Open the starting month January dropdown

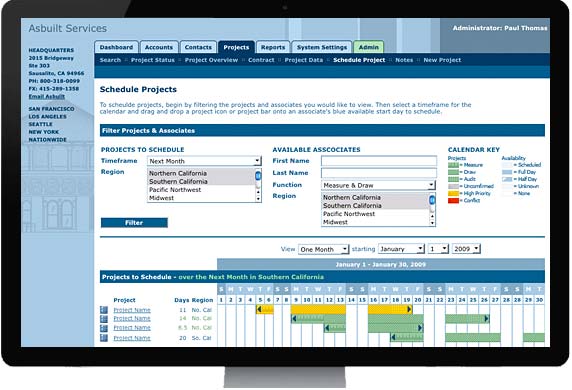point(401,249)
